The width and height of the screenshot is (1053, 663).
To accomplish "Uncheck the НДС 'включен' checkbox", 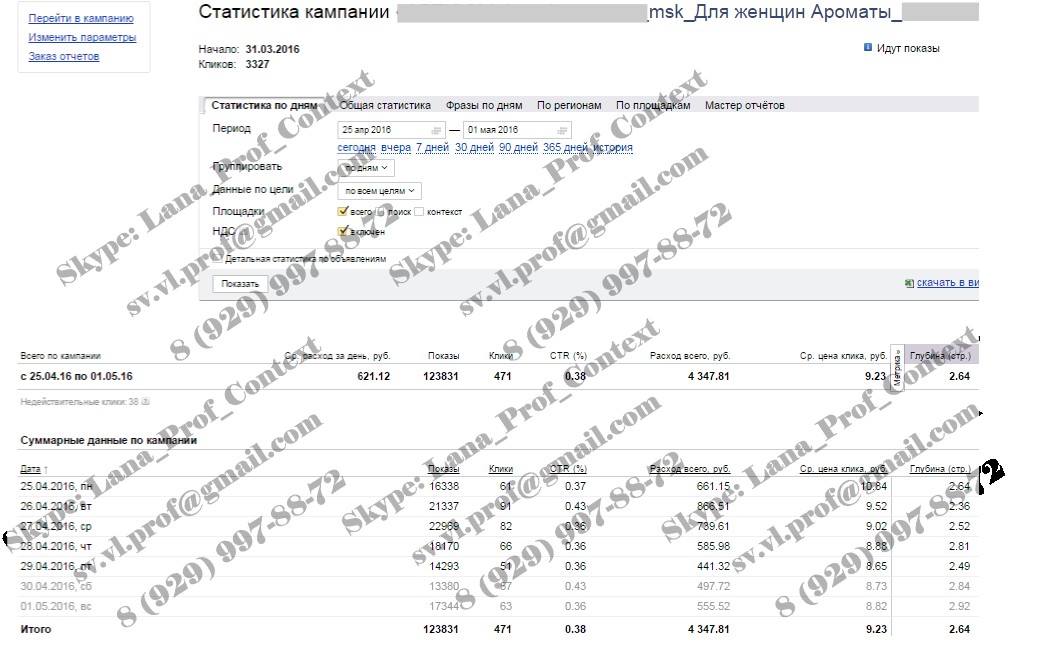I will coord(342,232).
